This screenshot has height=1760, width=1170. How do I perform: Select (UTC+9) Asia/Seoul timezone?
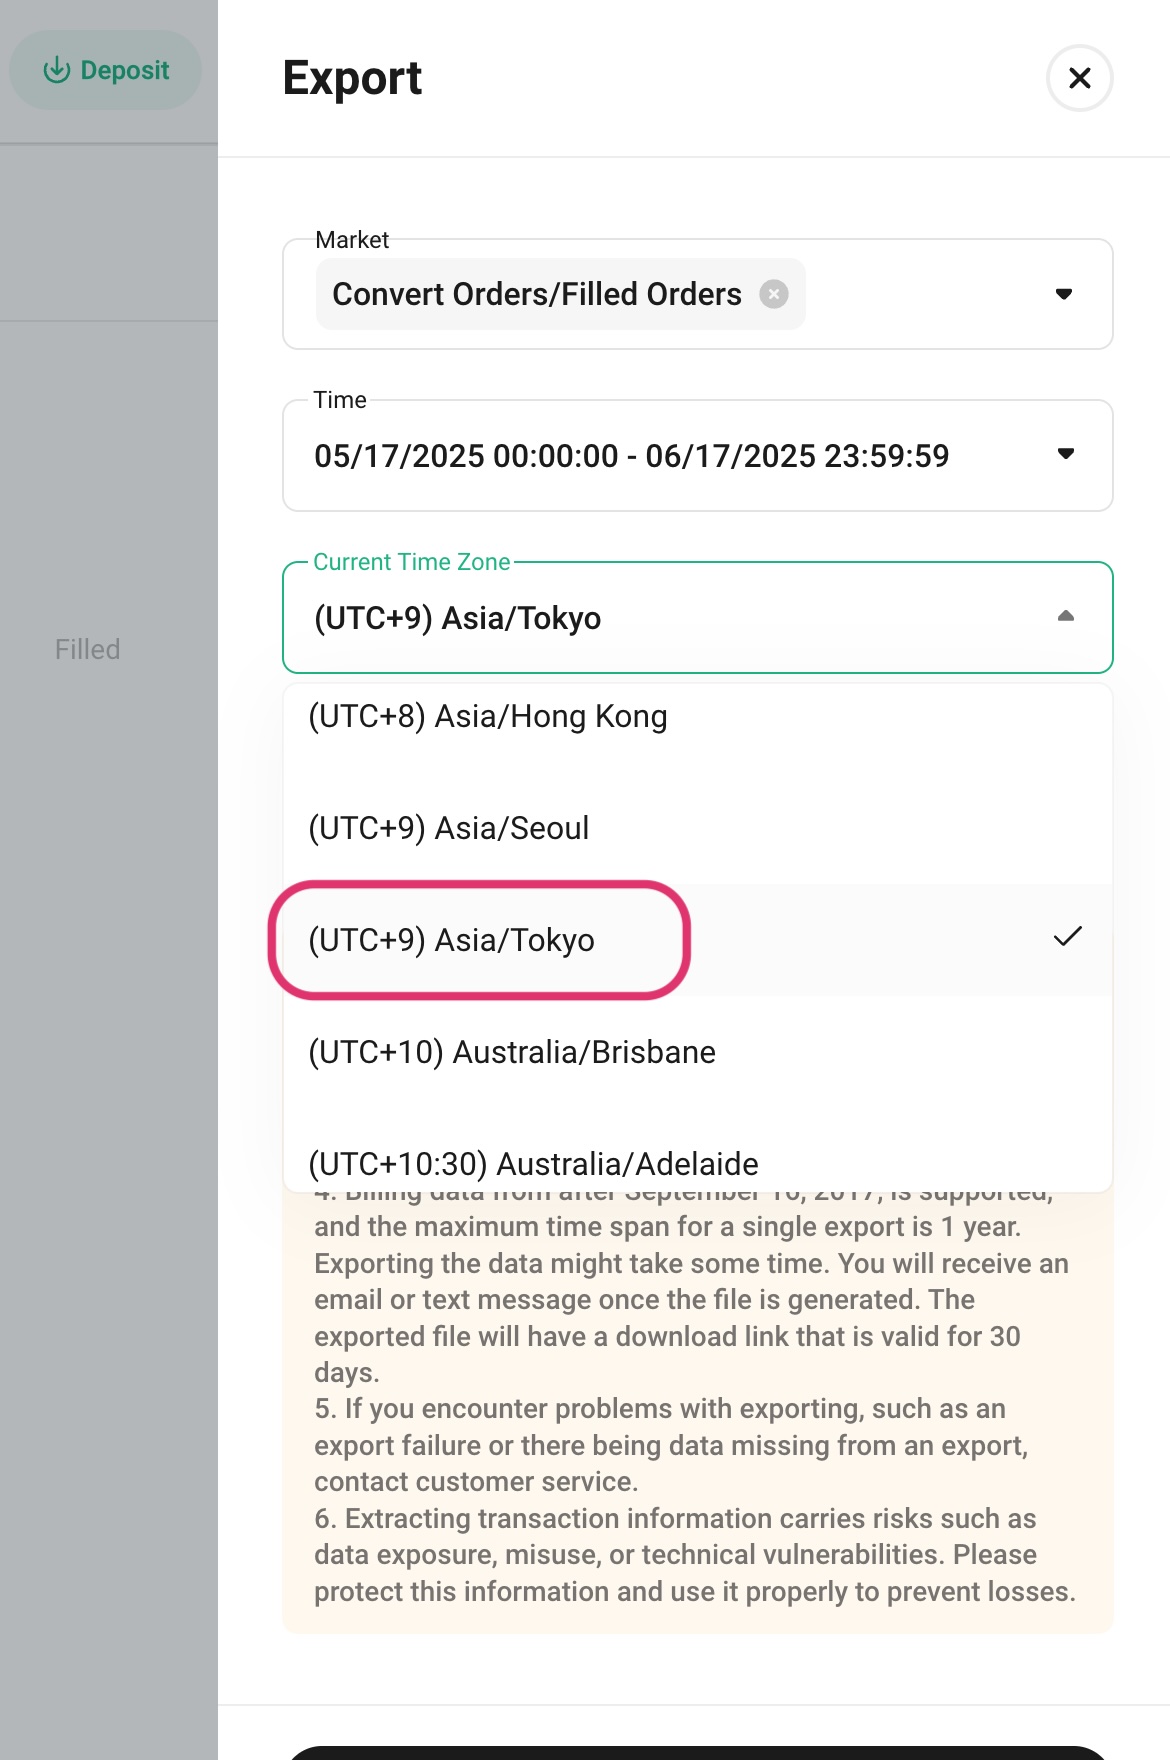(x=449, y=828)
